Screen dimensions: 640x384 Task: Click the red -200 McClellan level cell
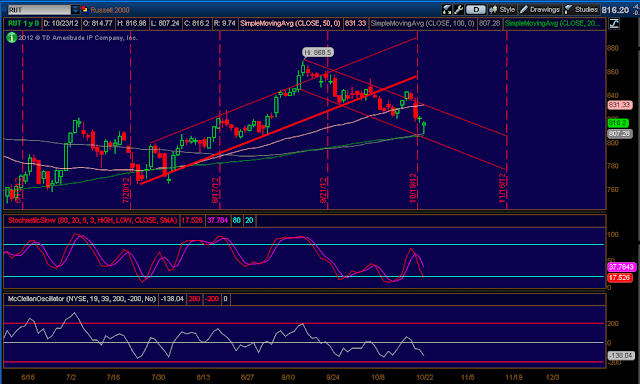(x=212, y=299)
